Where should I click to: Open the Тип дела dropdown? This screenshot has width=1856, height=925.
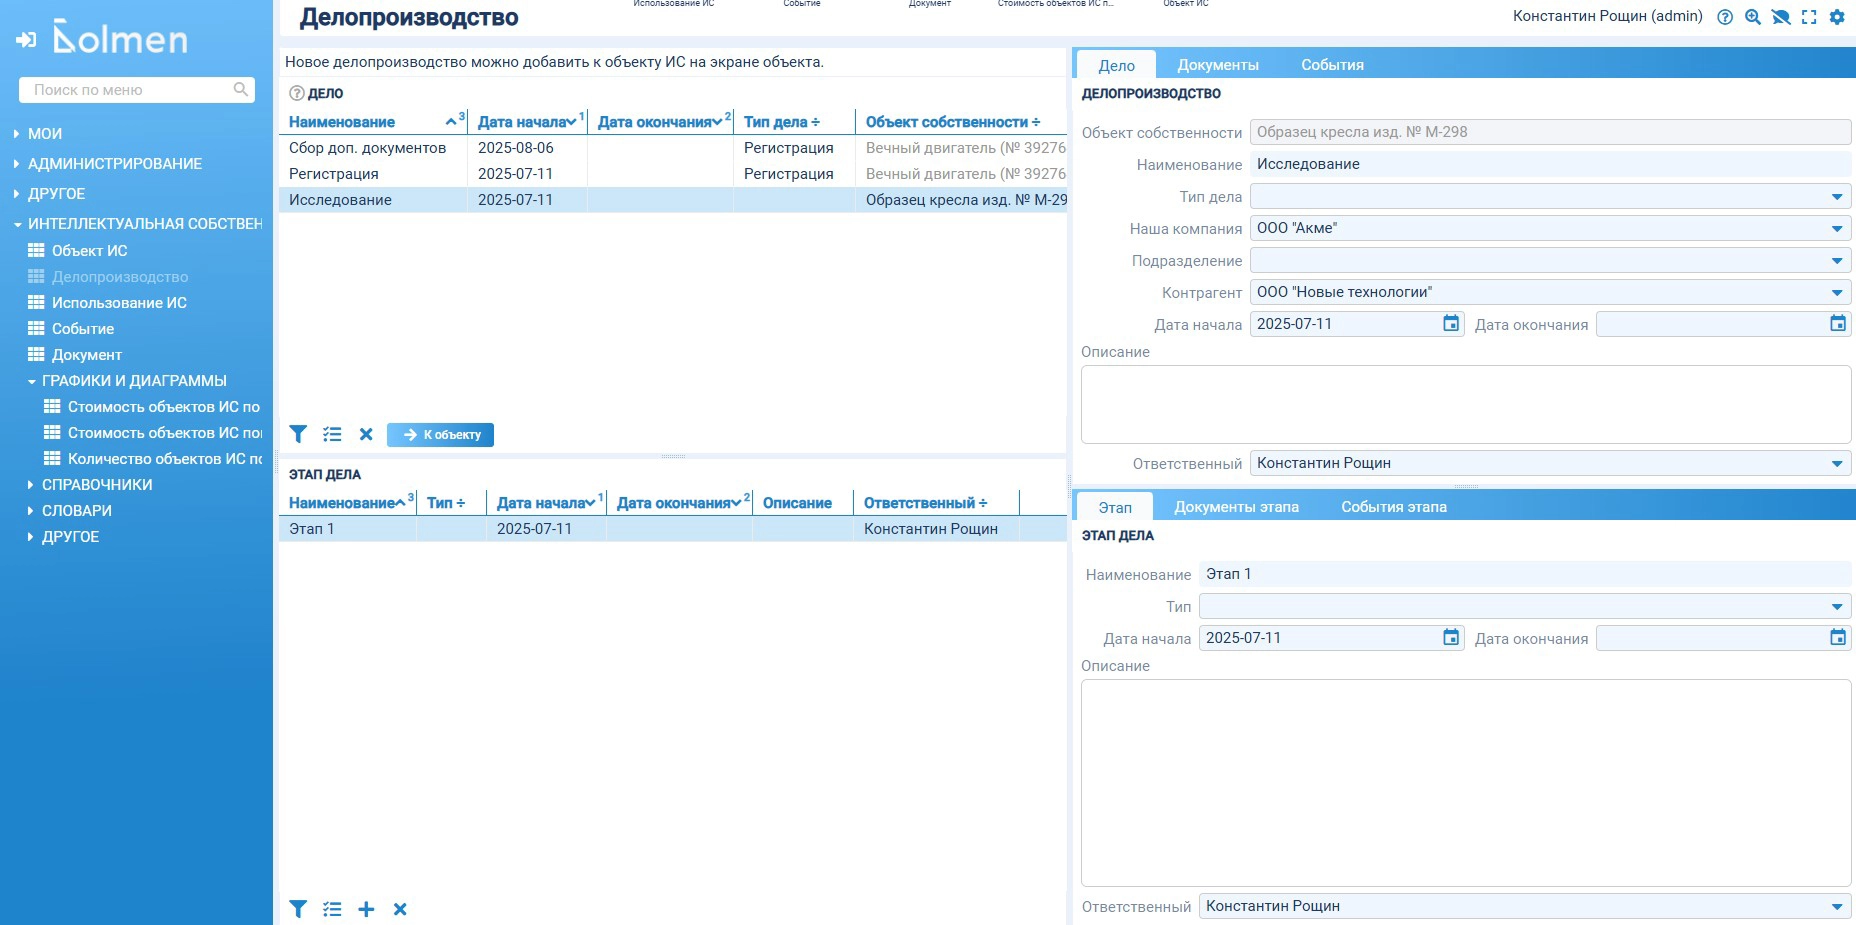(x=1837, y=197)
